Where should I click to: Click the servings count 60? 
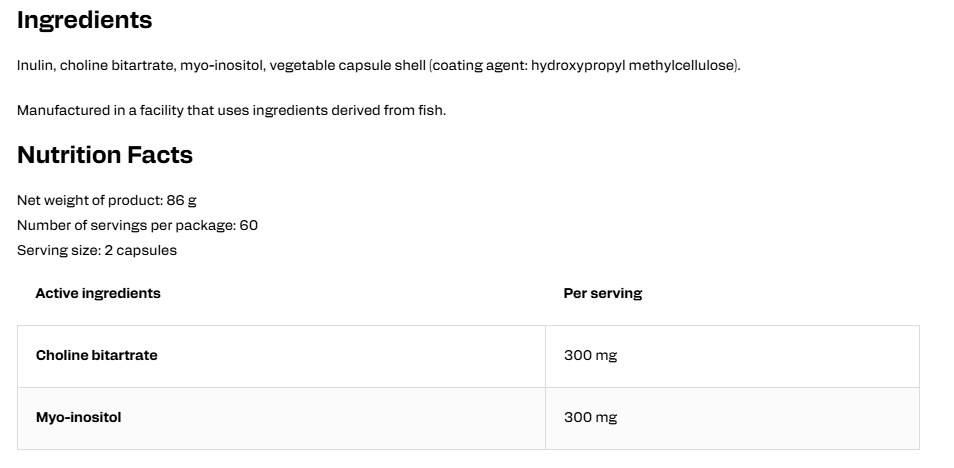248,226
